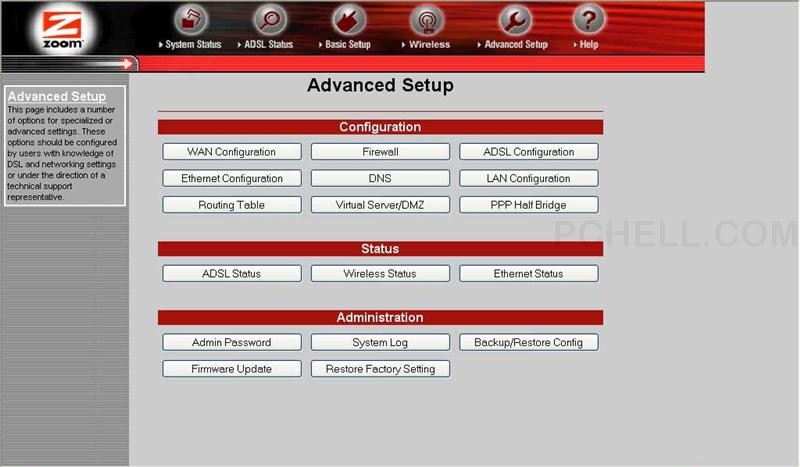
Task: Open the System Log
Action: coord(380,342)
